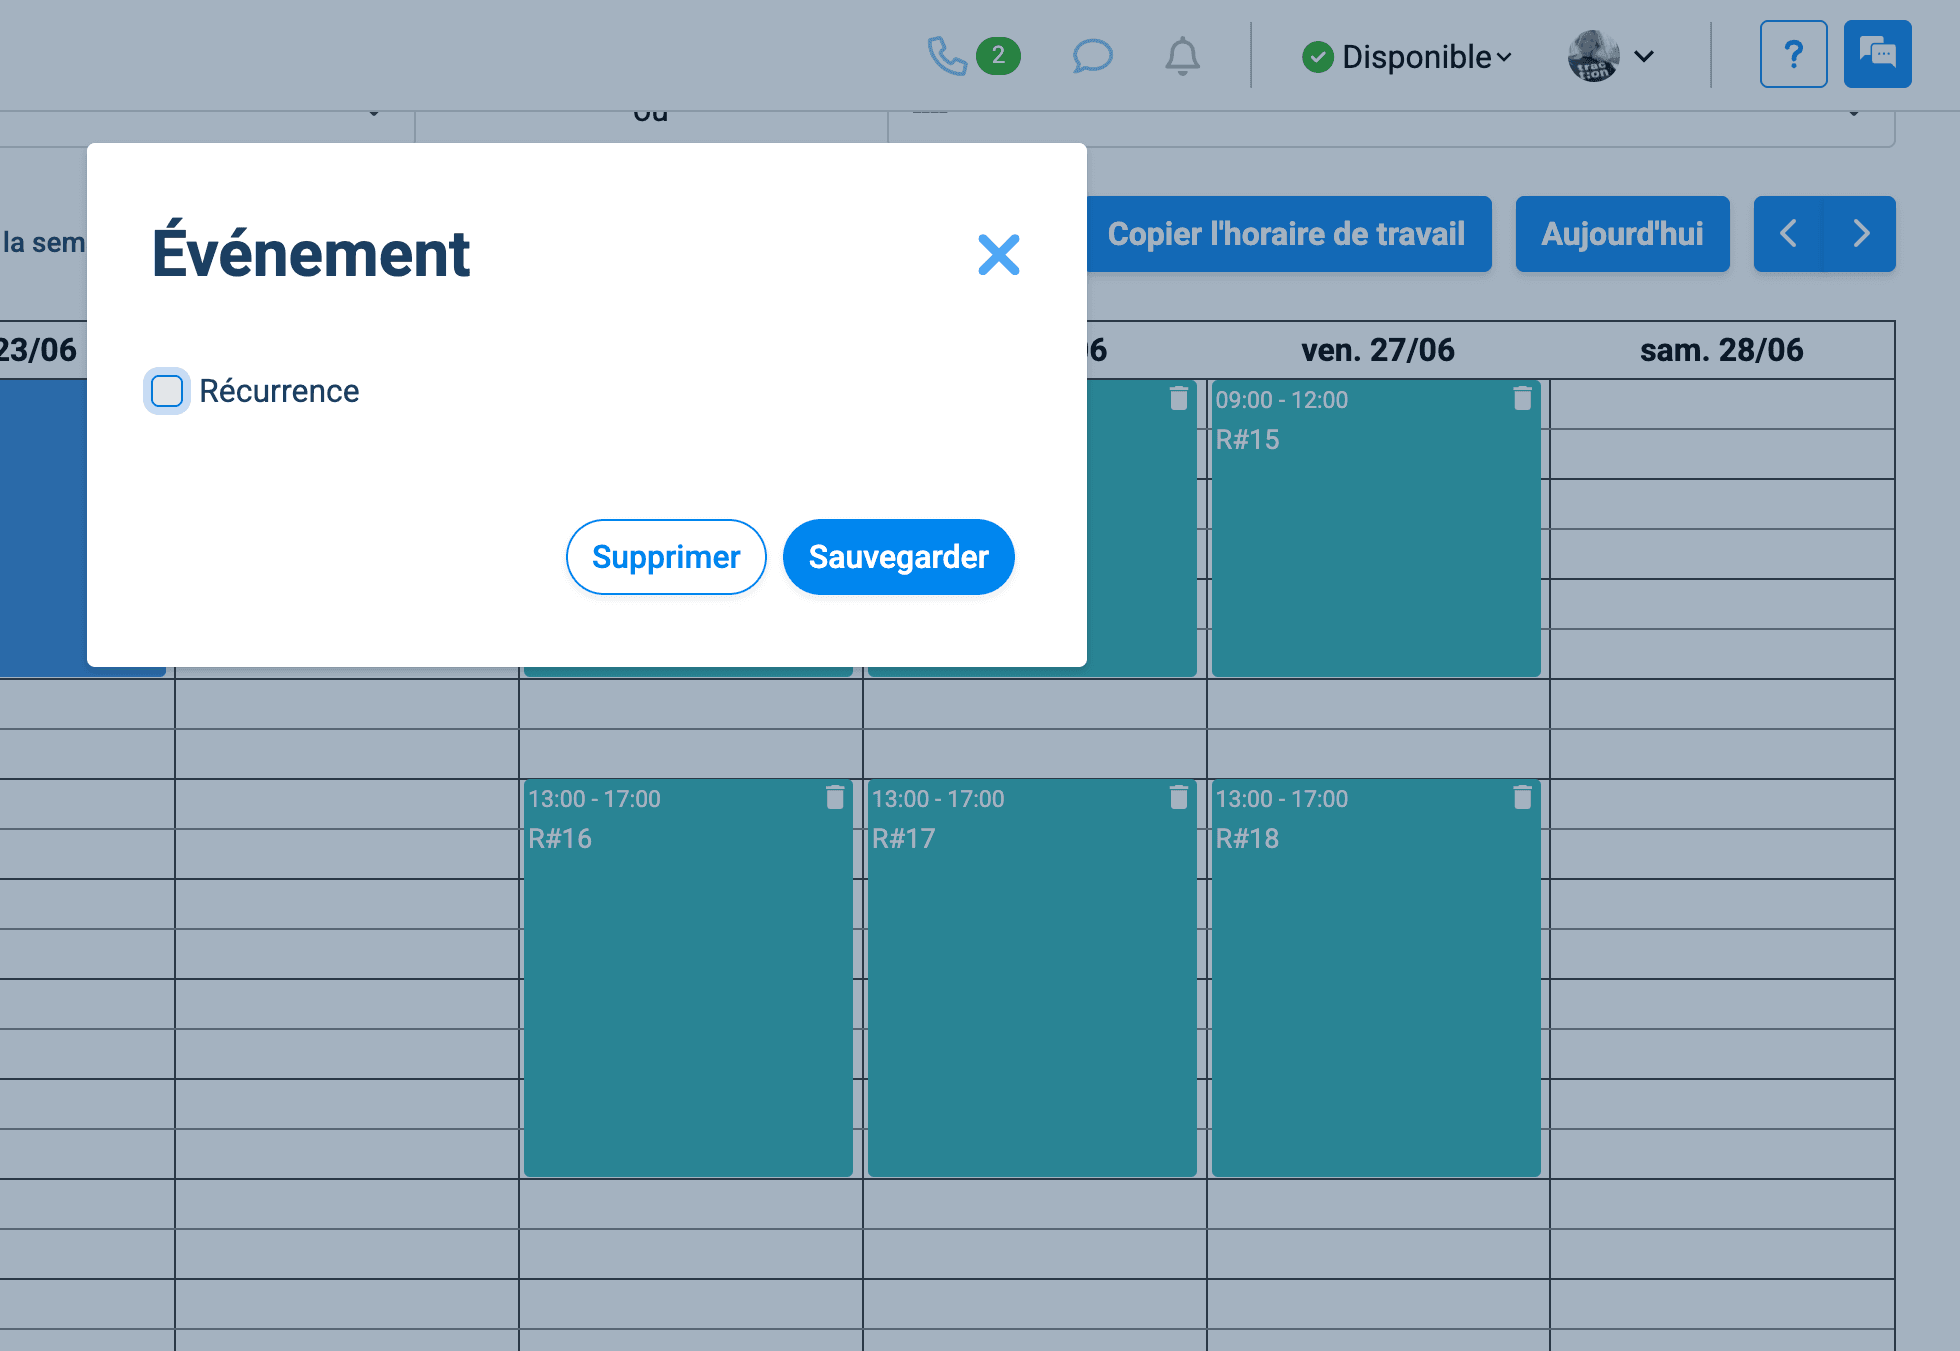Click the Aujourd'hui button
This screenshot has width=1960, height=1351.
click(1622, 234)
